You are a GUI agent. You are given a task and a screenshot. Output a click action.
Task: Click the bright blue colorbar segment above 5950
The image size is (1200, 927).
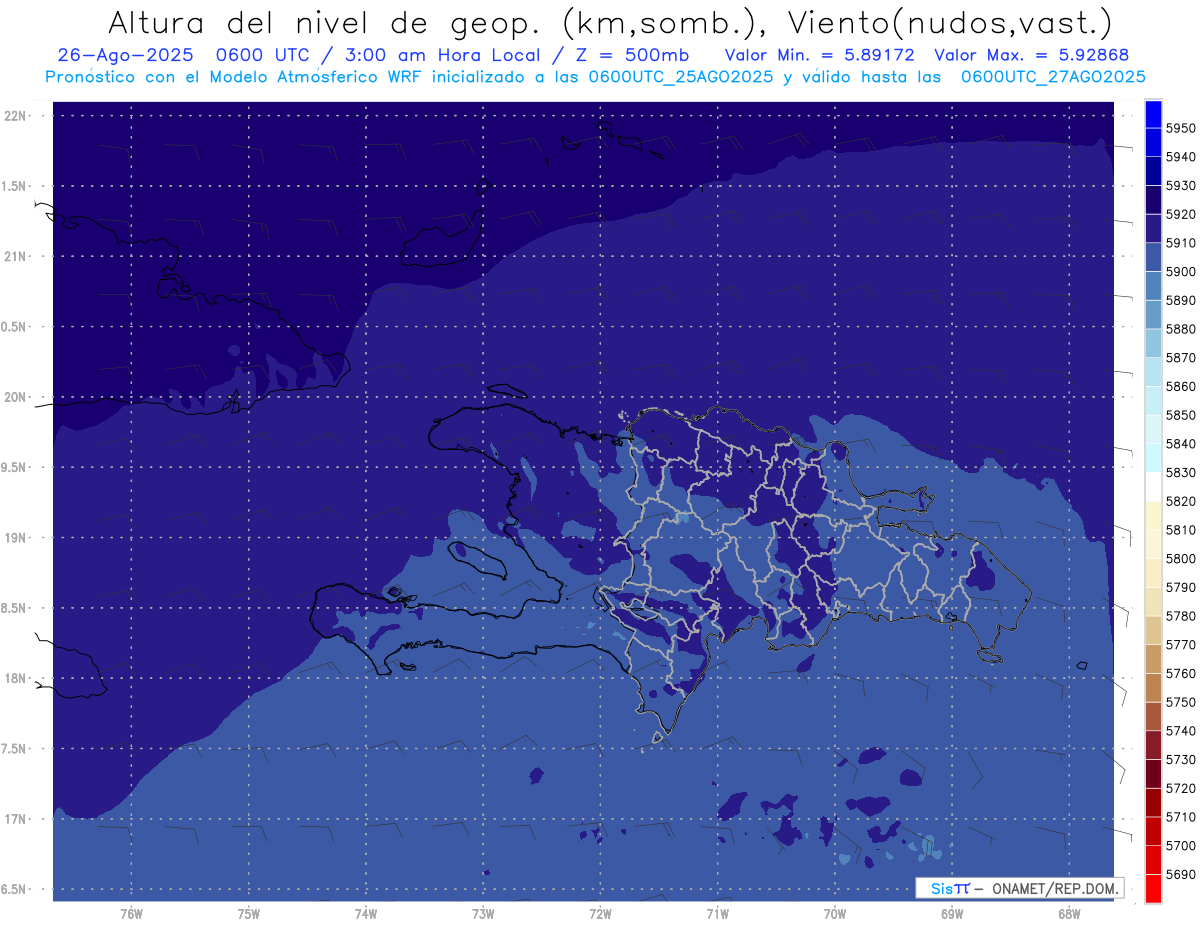1153,114
